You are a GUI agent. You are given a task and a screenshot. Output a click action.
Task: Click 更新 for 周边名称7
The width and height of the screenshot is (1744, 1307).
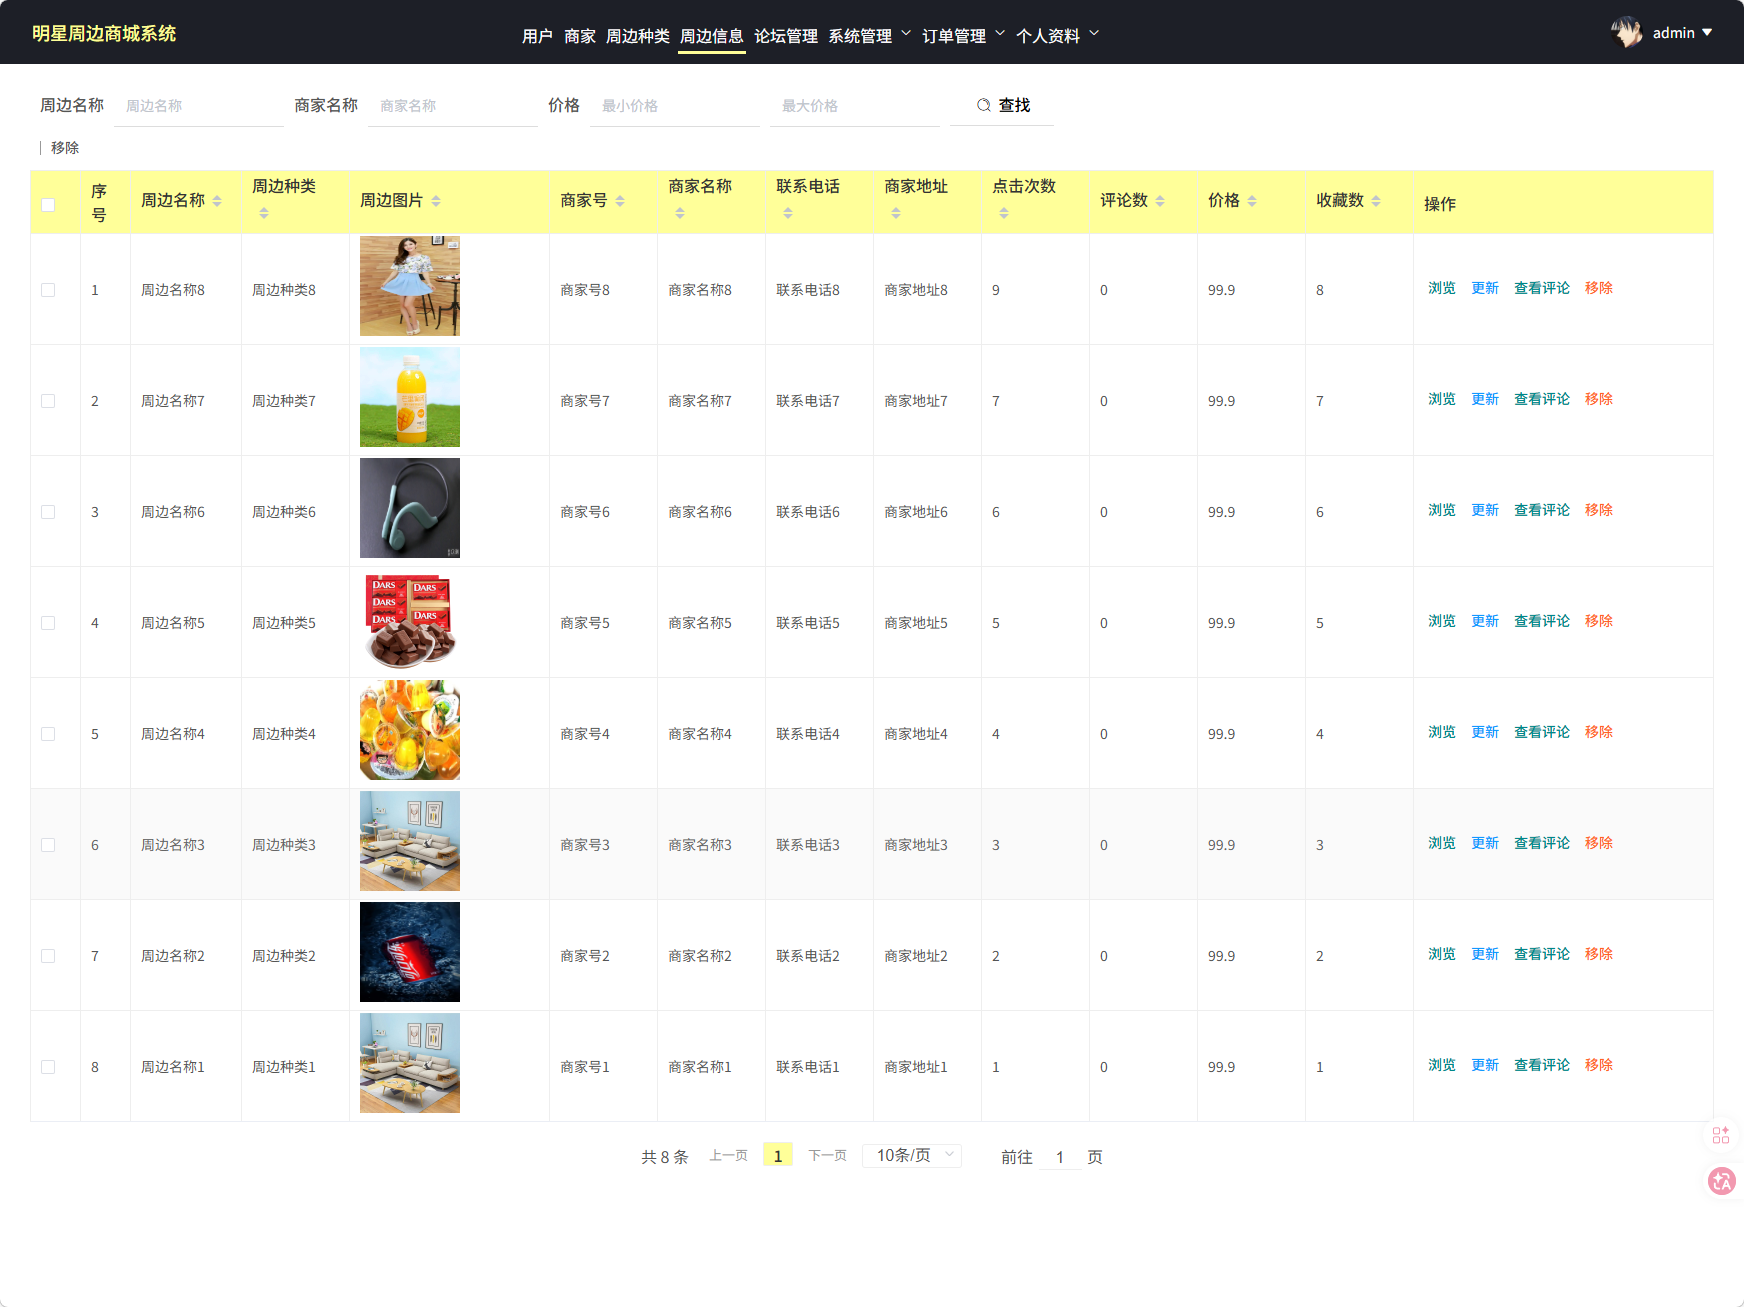(x=1485, y=399)
